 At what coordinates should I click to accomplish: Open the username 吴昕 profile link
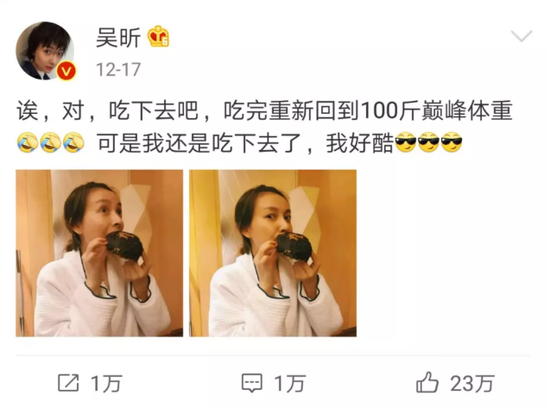(x=118, y=38)
